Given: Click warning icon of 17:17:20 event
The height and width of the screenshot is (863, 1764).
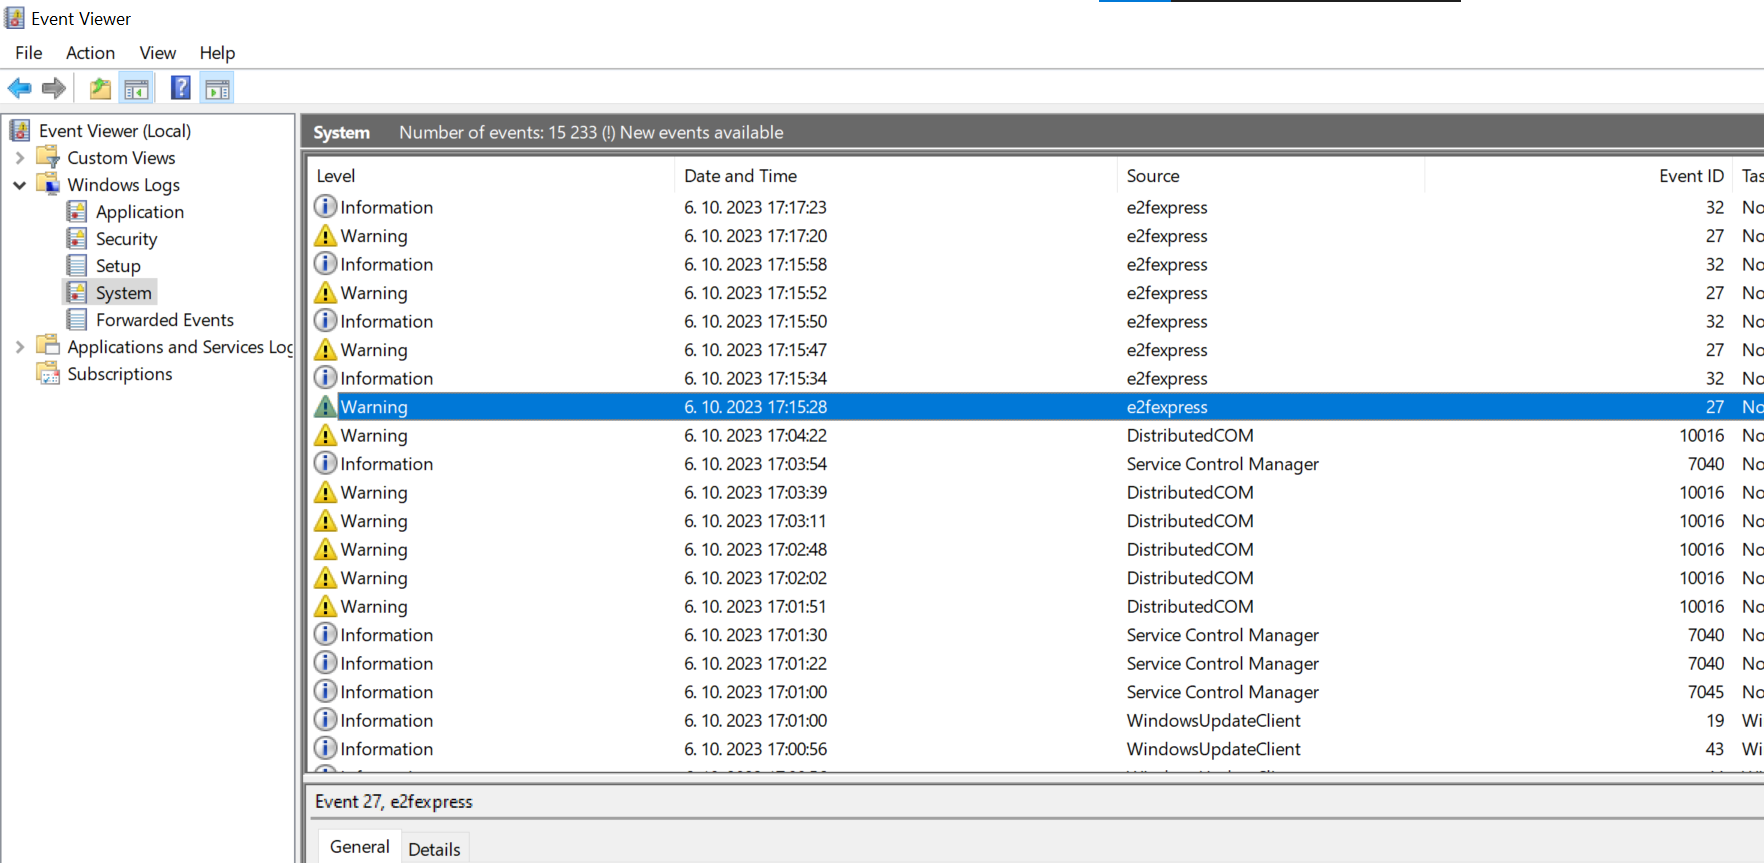Looking at the screenshot, I should click(x=325, y=235).
